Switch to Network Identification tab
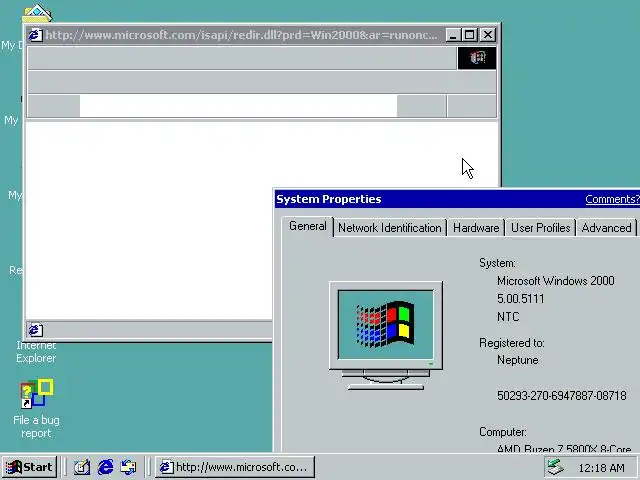 point(389,228)
